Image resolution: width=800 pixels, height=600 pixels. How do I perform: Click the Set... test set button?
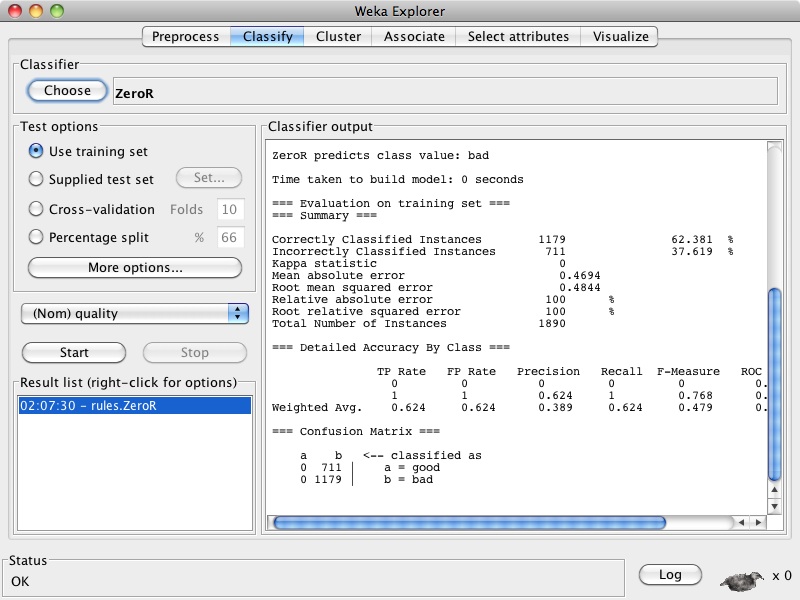coord(209,178)
